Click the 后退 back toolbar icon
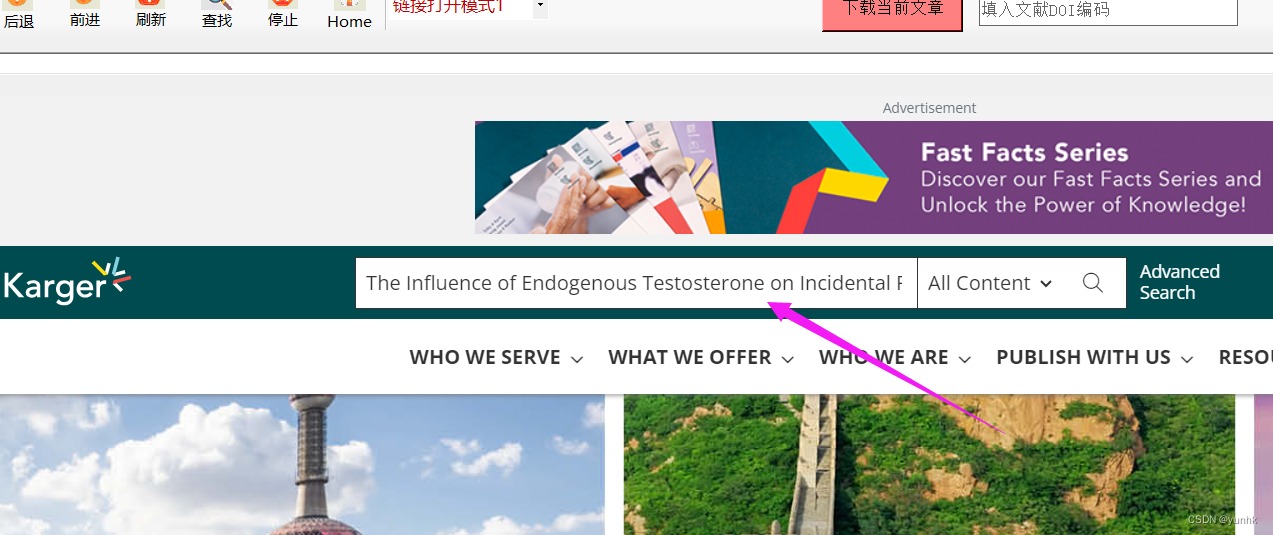 (x=18, y=14)
